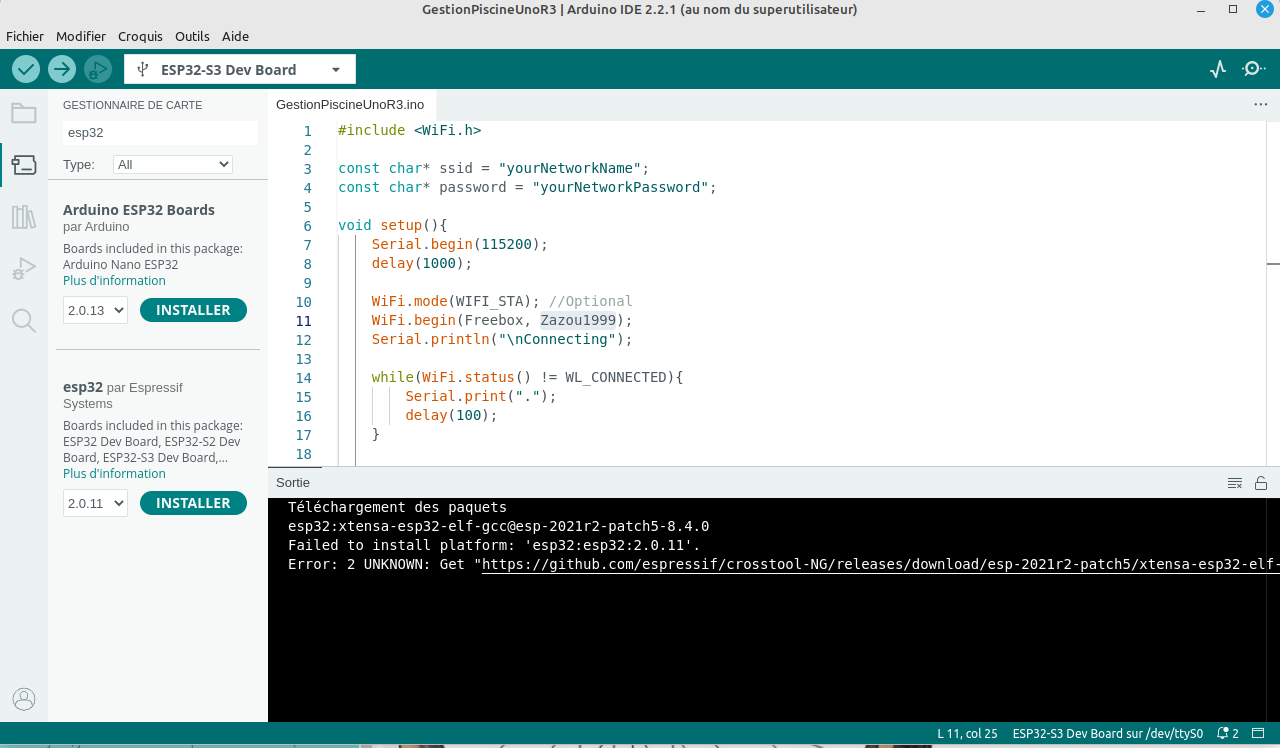
Task: Open the Outils menu
Action: (x=192, y=36)
